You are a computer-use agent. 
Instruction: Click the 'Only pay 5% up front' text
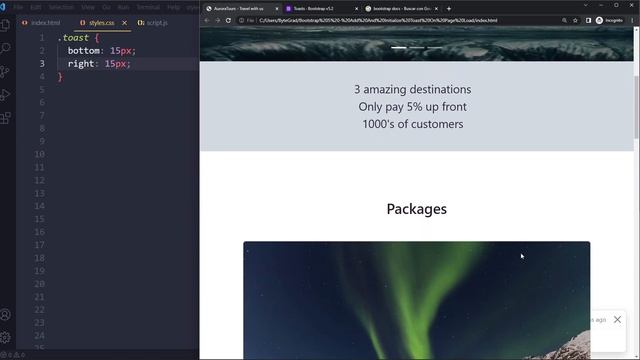click(x=413, y=107)
